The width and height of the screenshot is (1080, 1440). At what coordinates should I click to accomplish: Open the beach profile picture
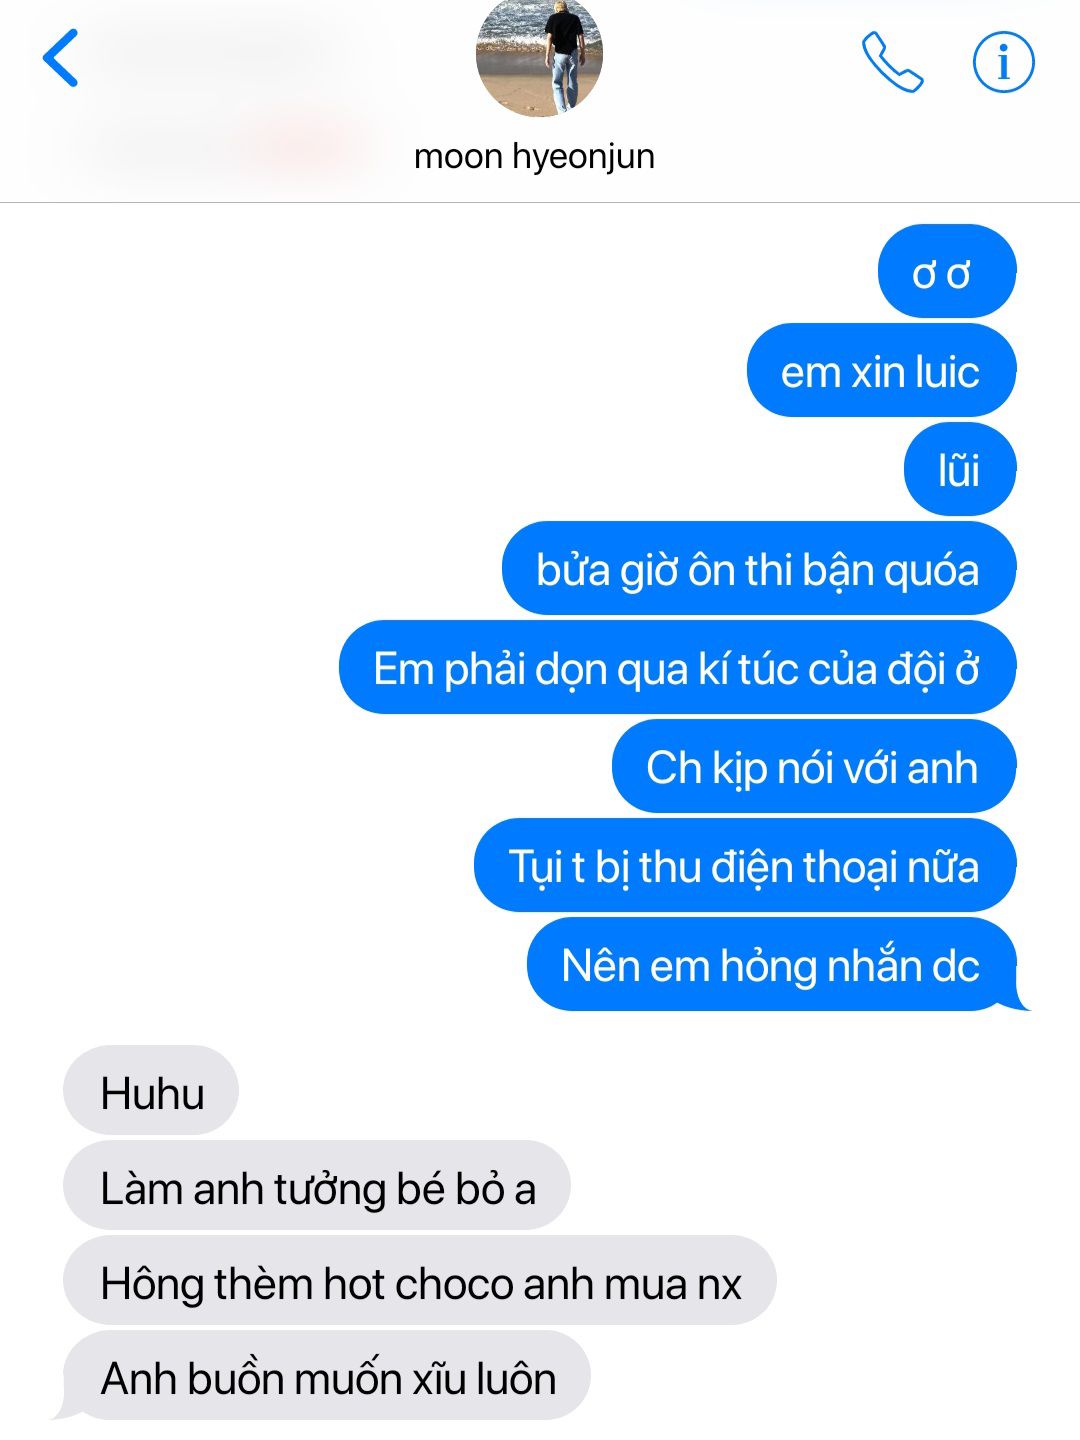click(539, 55)
